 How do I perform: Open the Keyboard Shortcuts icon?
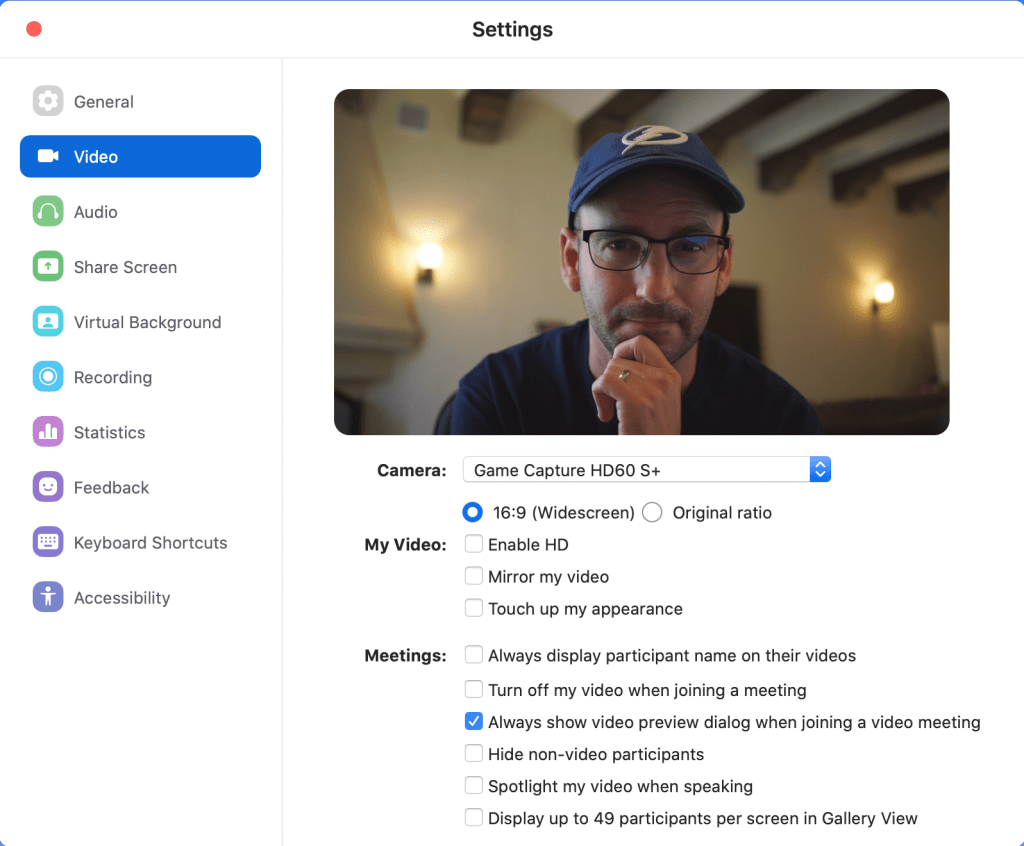[x=48, y=542]
